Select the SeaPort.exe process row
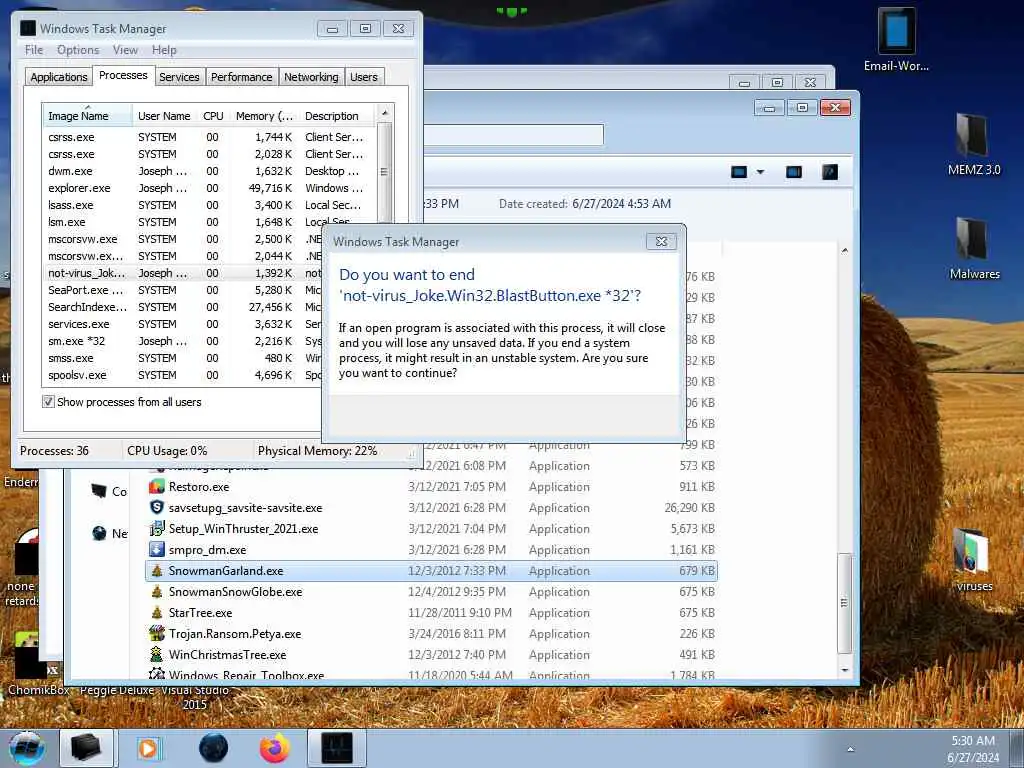1024x768 pixels. tap(183, 290)
